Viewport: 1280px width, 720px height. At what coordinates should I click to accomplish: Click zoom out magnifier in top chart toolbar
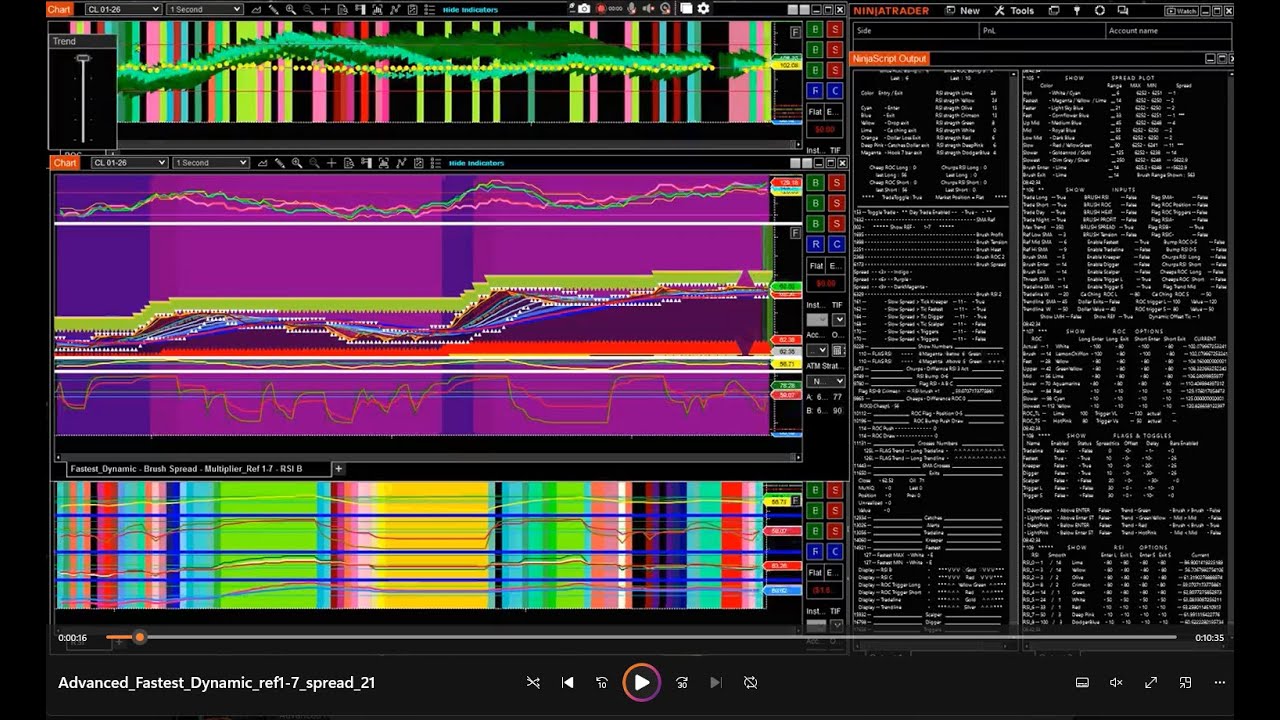tap(308, 9)
